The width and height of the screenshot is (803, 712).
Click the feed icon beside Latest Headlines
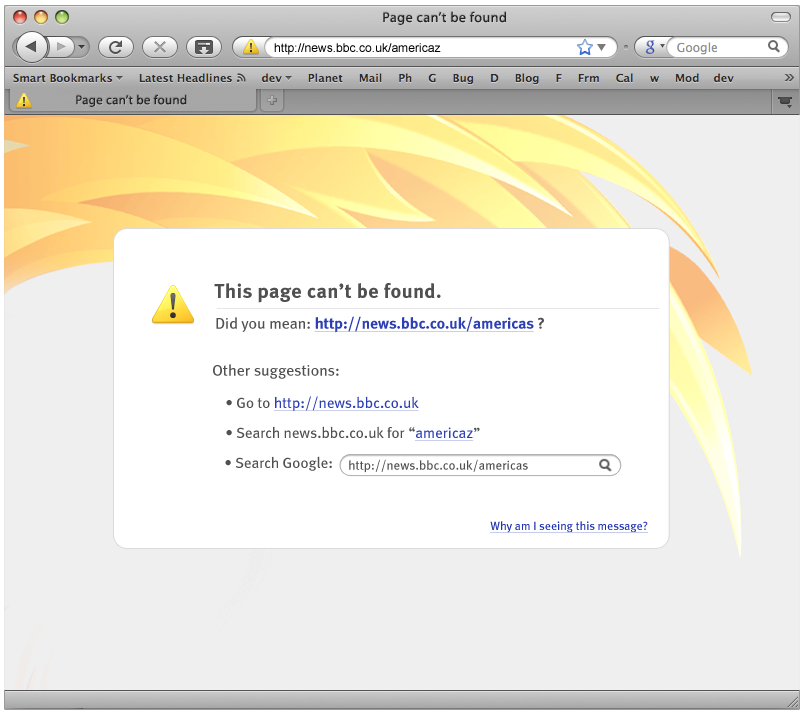(241, 78)
